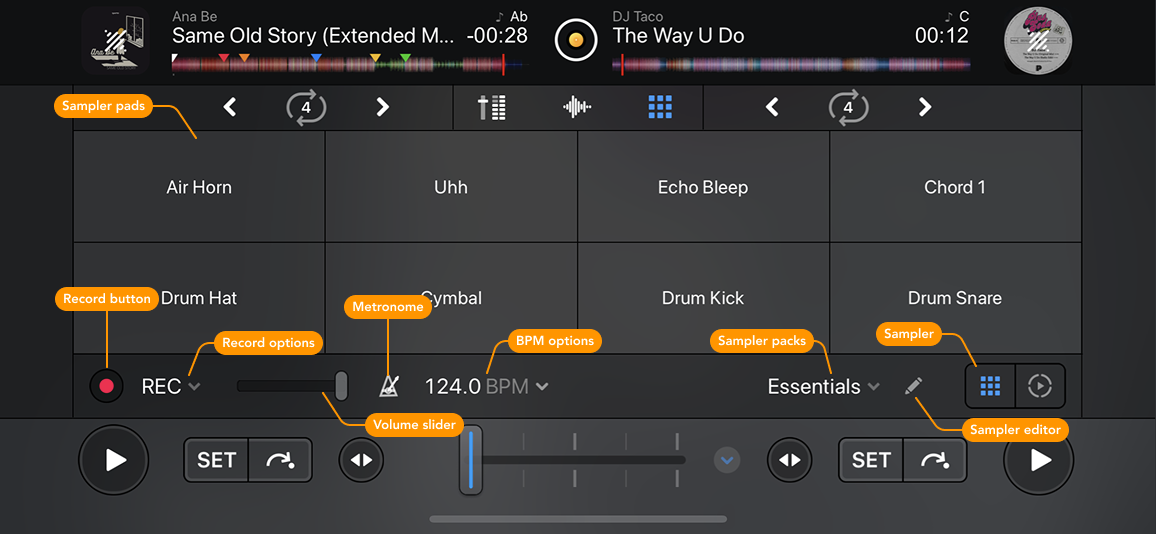Double the right deck loop length
1156x534 pixels.
coord(925,108)
